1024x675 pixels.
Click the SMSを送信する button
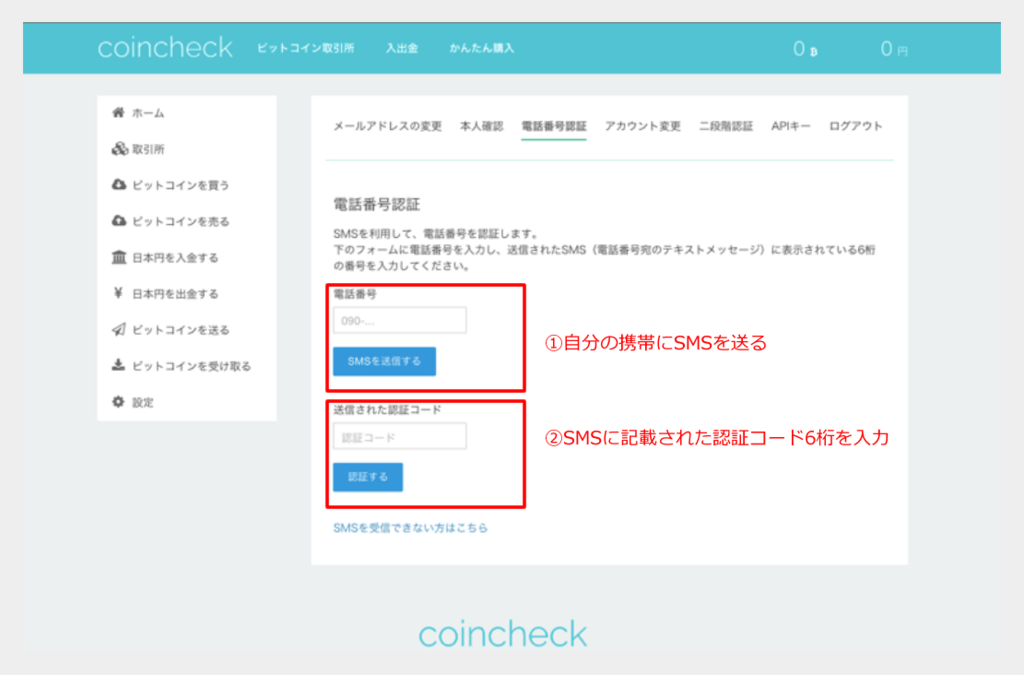pyautogui.click(x=384, y=361)
